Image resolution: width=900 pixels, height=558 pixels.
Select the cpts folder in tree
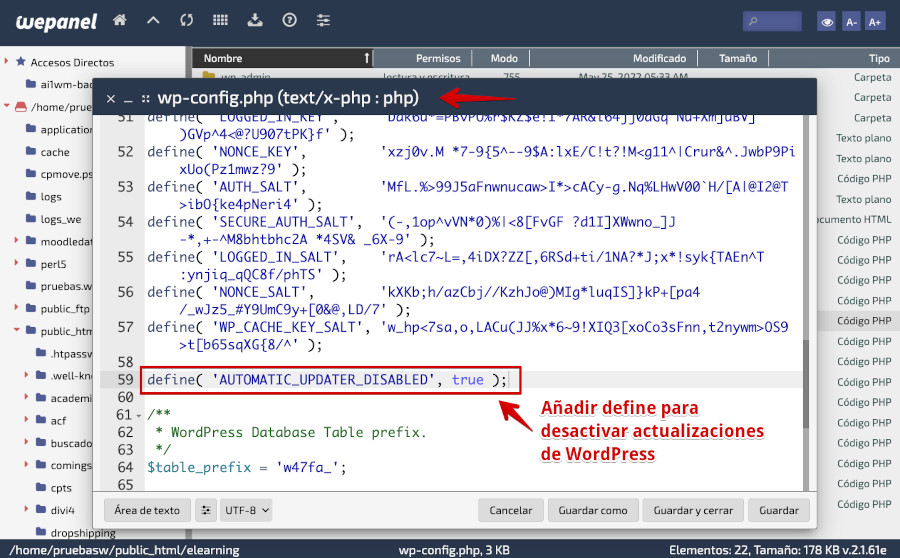coord(61,488)
